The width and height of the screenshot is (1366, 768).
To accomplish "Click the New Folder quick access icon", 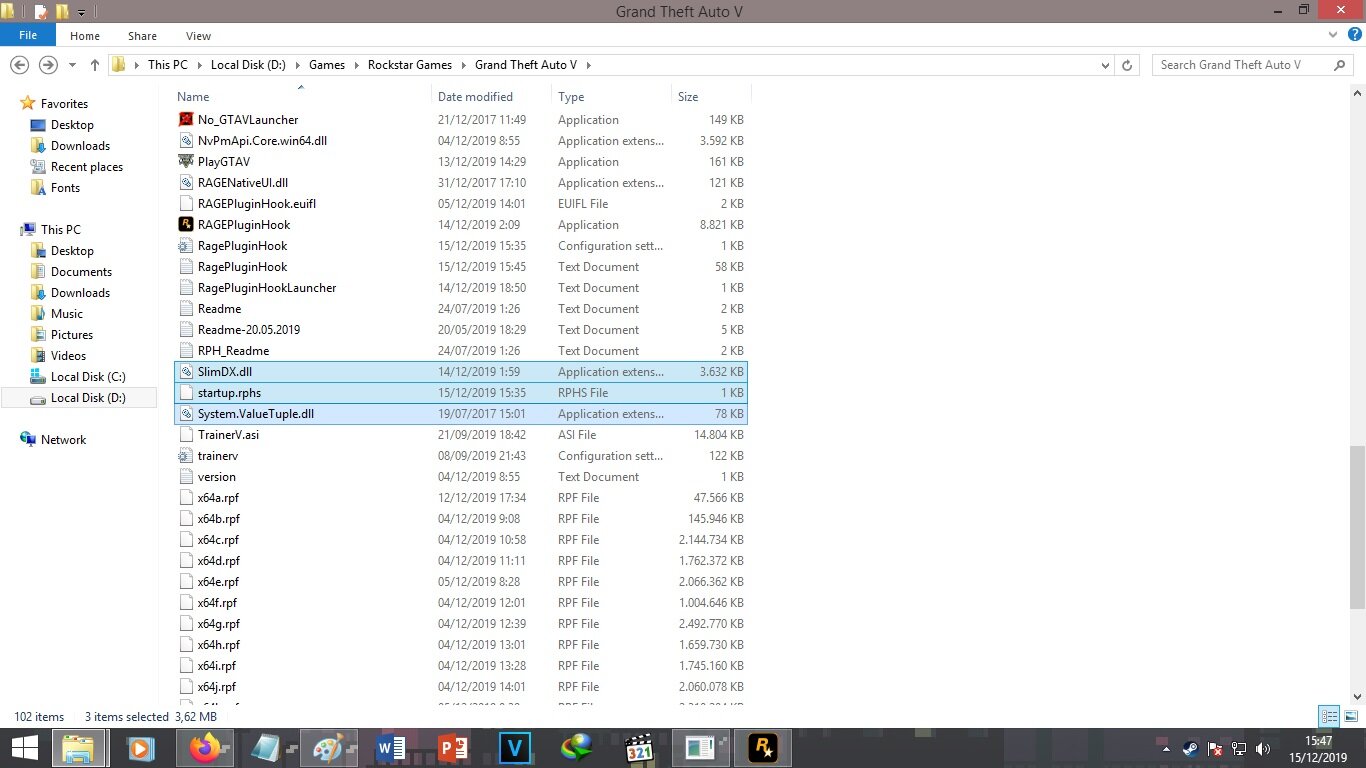I will [x=62, y=12].
